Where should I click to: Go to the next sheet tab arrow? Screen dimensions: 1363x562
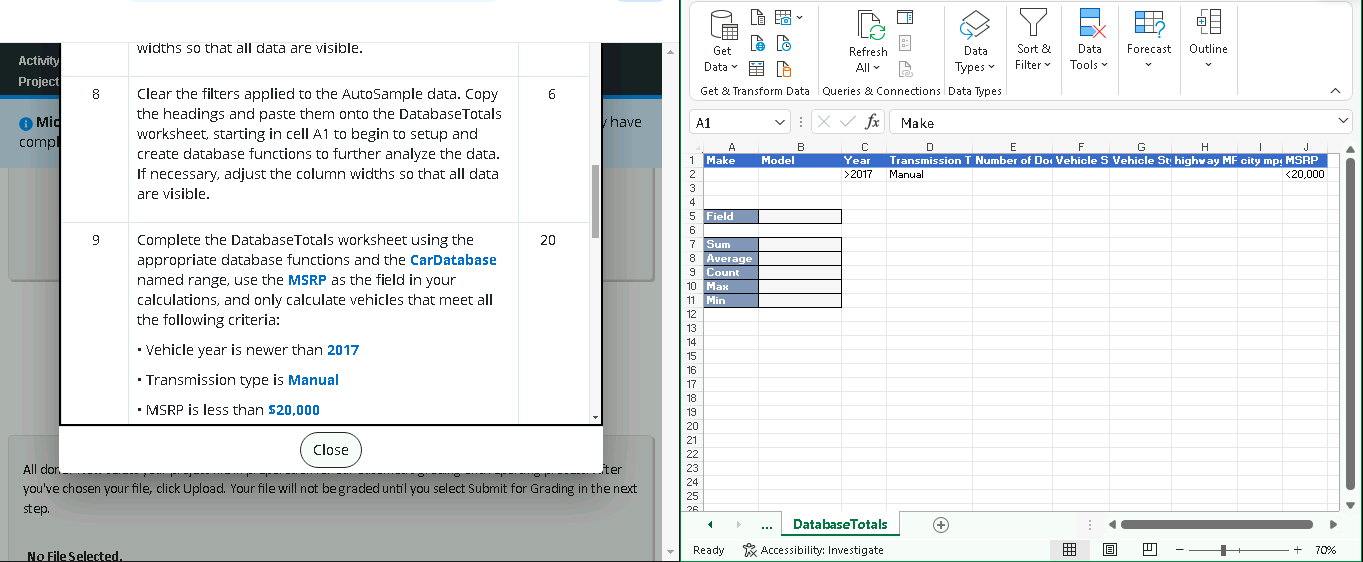[x=738, y=525]
